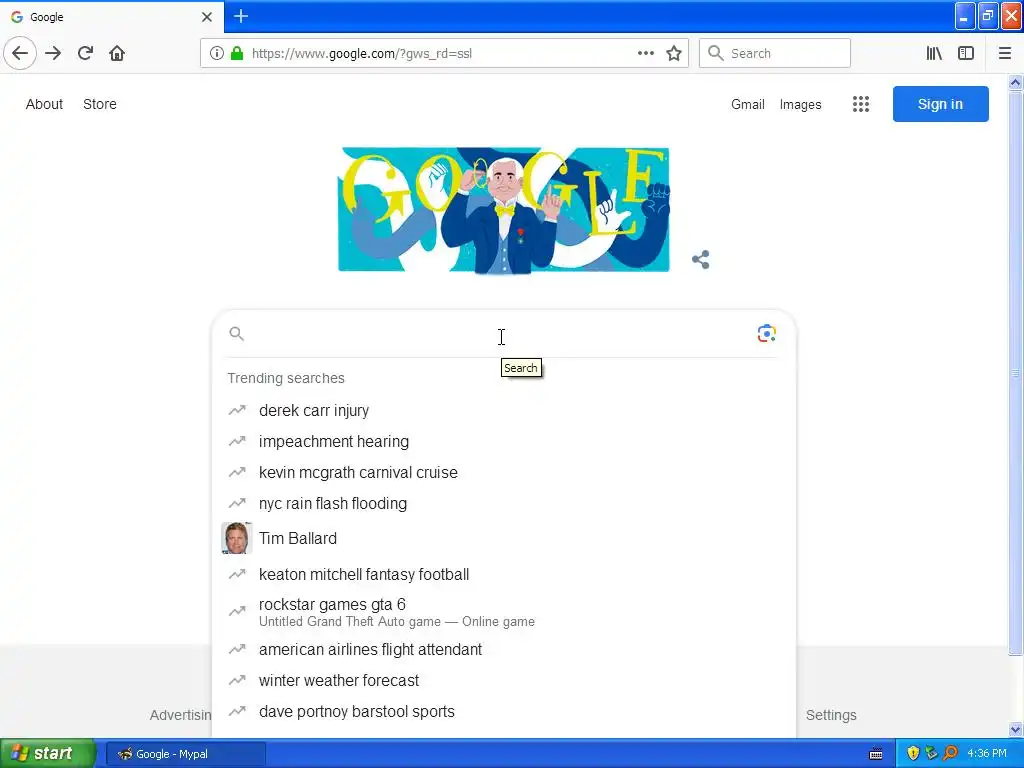1024x768 pixels.
Task: Share the Google Doodle
Action: [701, 260]
